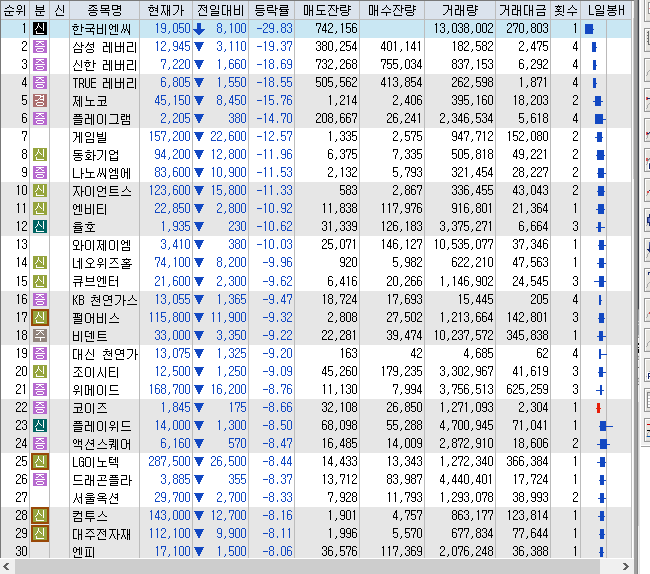The image size is (650, 574).
Task: Click the candle icon in the 게임빌 row
Action: coord(599,137)
